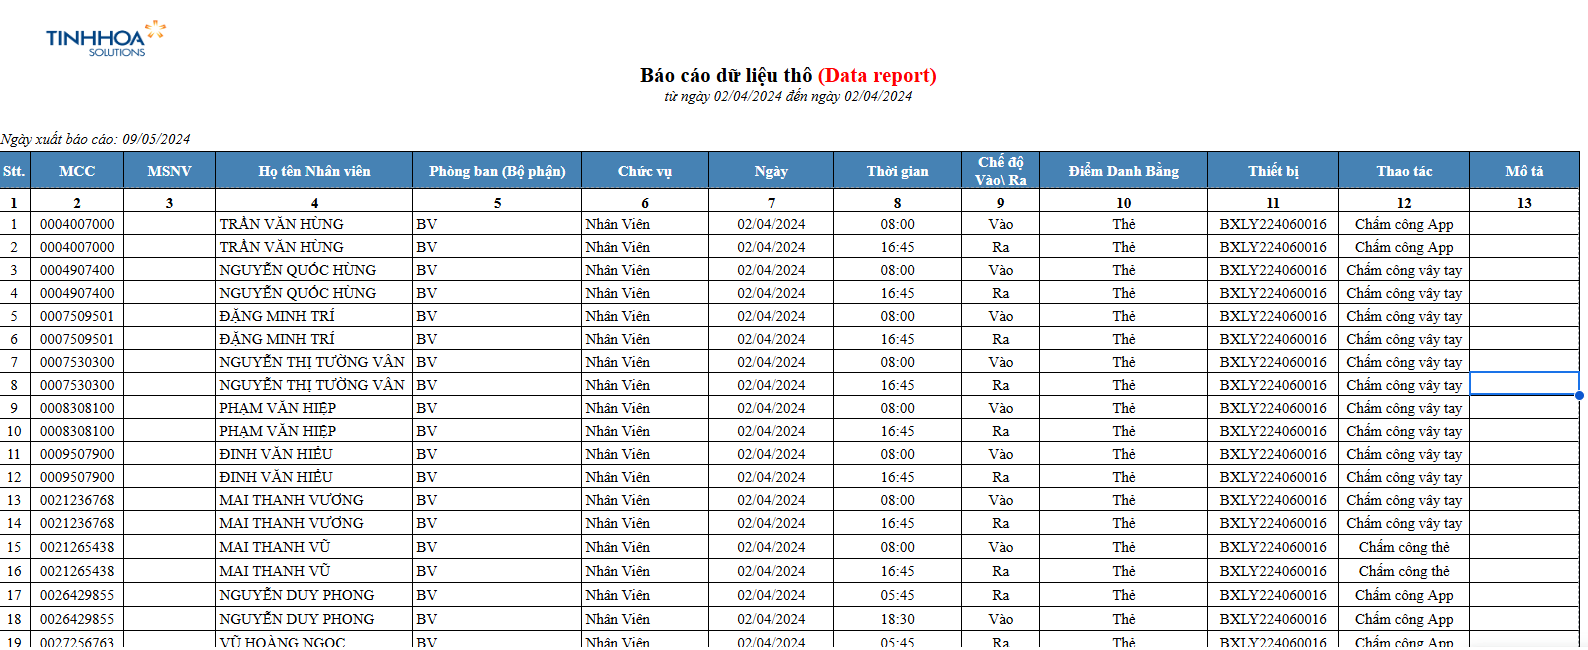The image size is (1588, 650).
Task: Select the 'Thao tác' header cell
Action: (x=1403, y=171)
